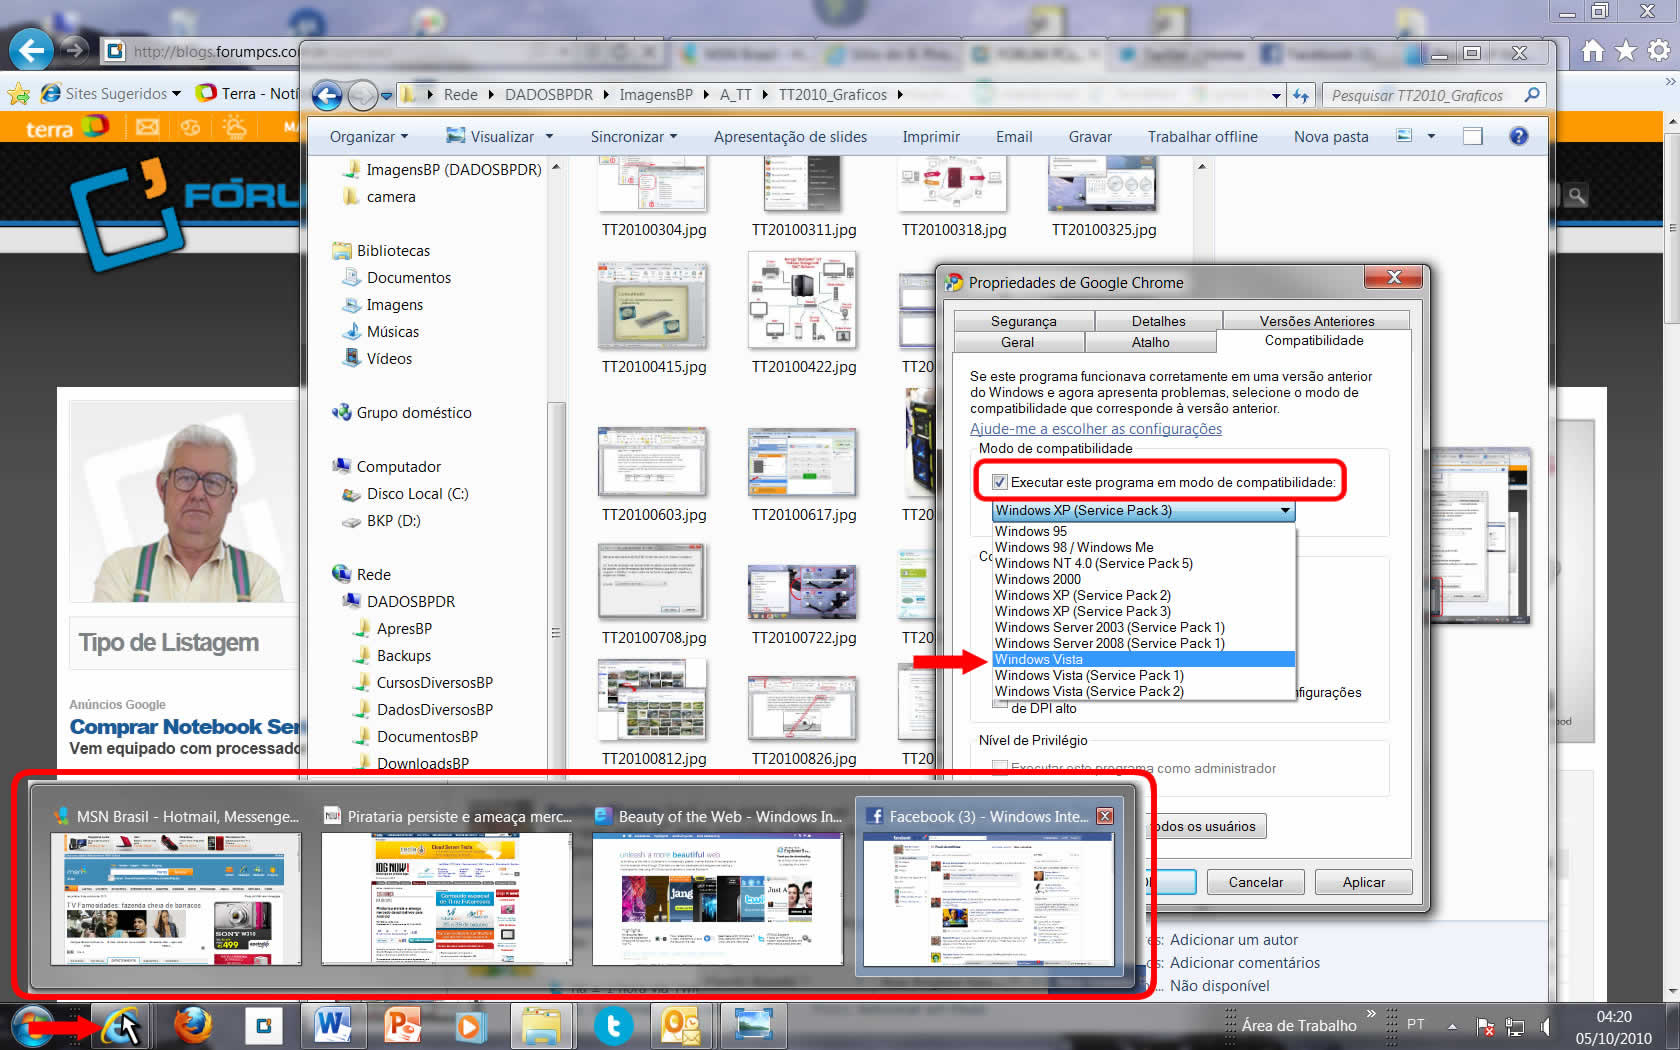
Task: Click Trabalhar offline in Explorer toolbar
Action: (1202, 137)
